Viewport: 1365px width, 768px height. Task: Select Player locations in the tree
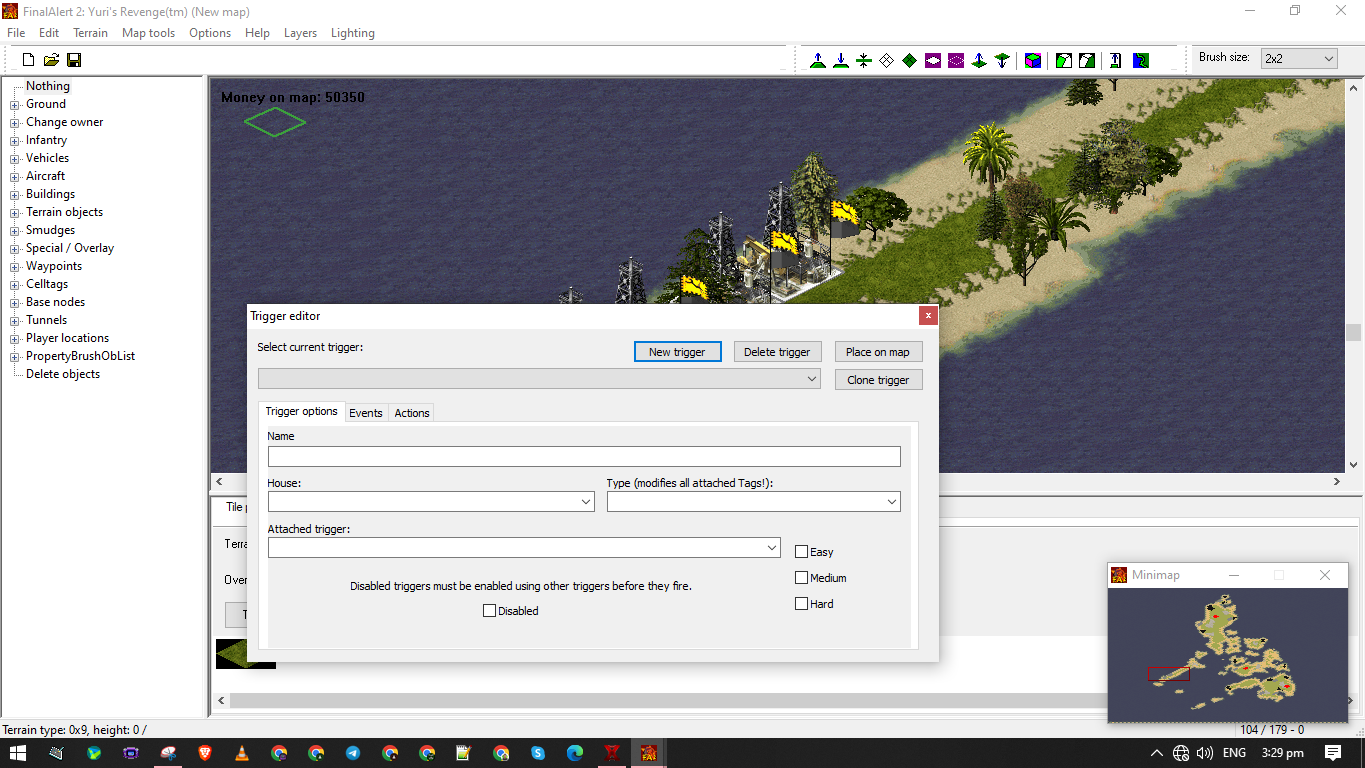click(67, 338)
